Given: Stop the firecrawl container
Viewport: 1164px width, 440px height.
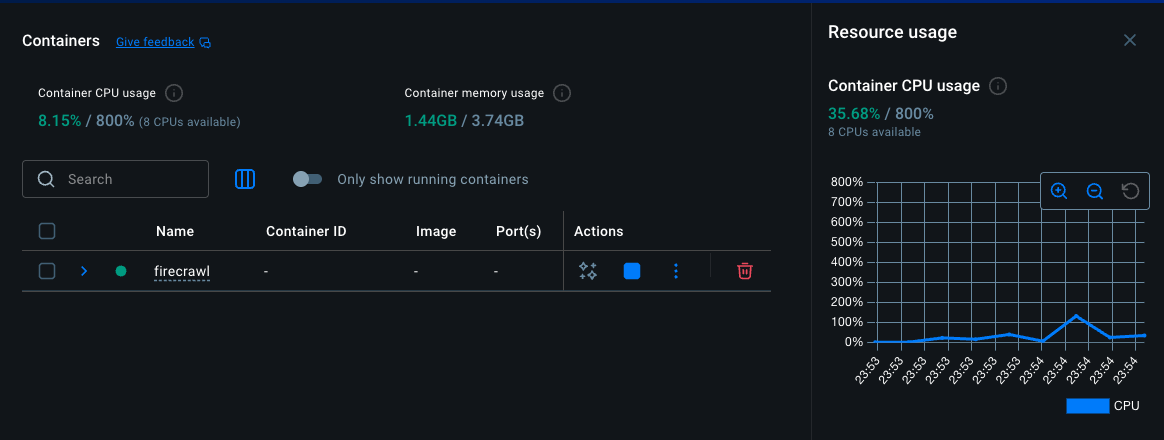Looking at the screenshot, I should [632, 271].
